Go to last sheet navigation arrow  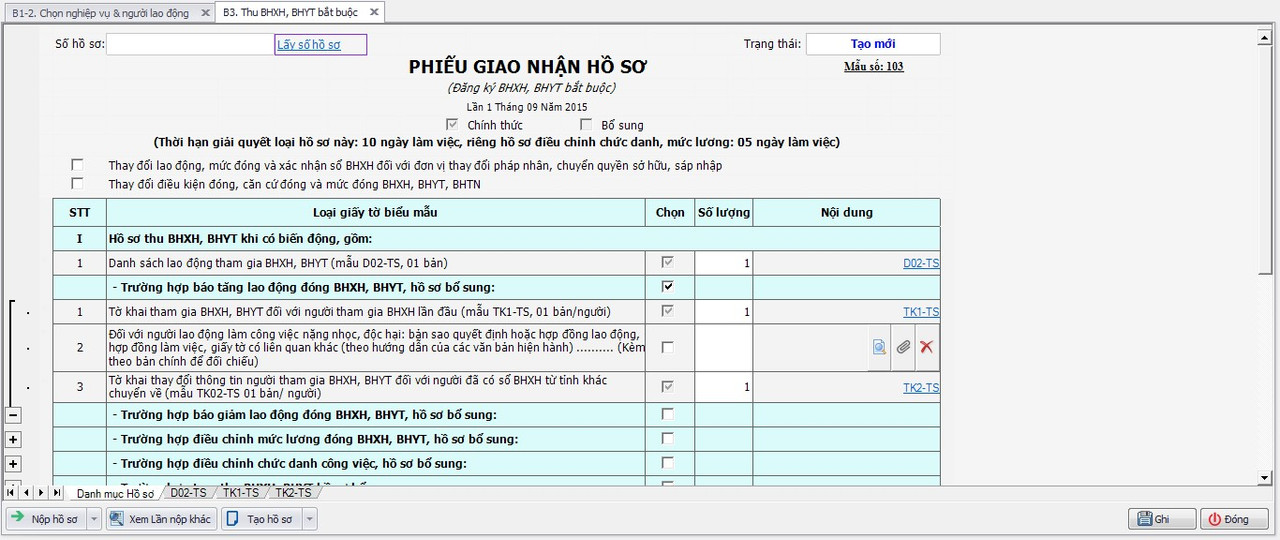pyautogui.click(x=57, y=492)
